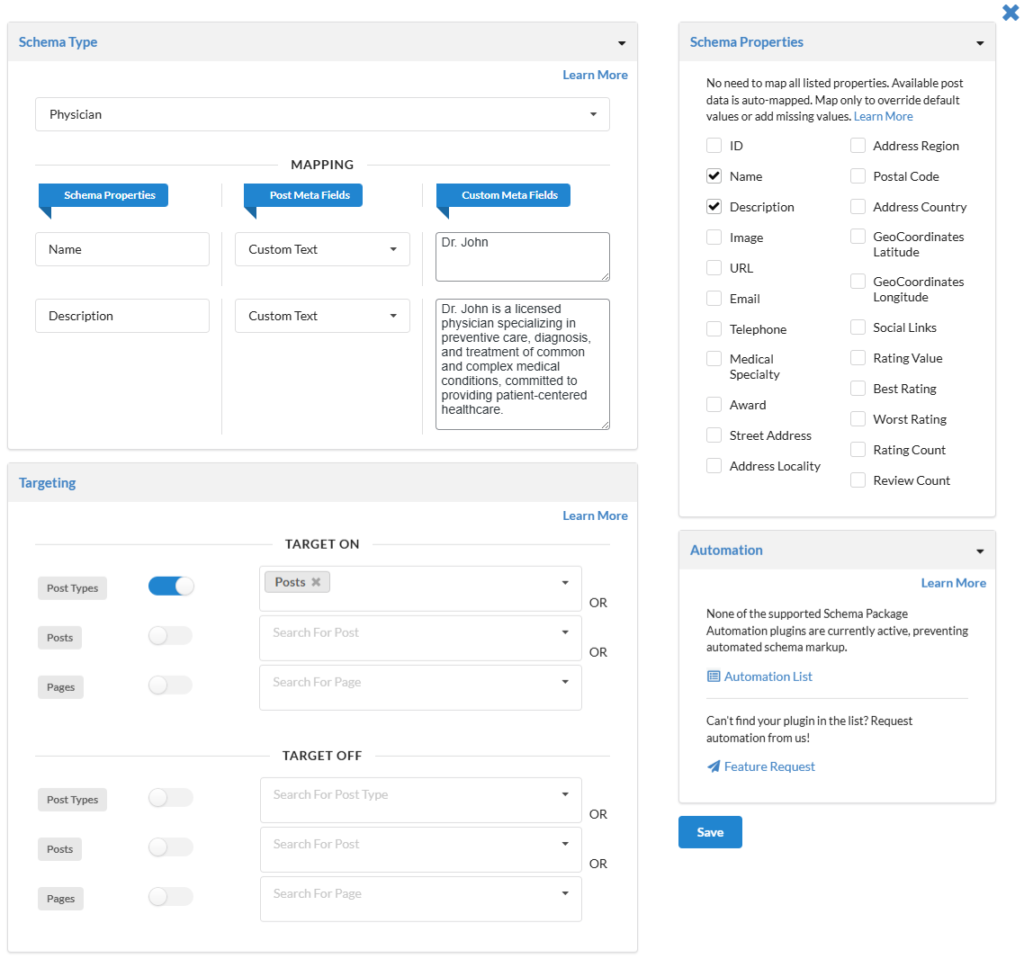Uncheck the Description property checkbox
This screenshot has width=1024, height=959.
[x=714, y=207]
